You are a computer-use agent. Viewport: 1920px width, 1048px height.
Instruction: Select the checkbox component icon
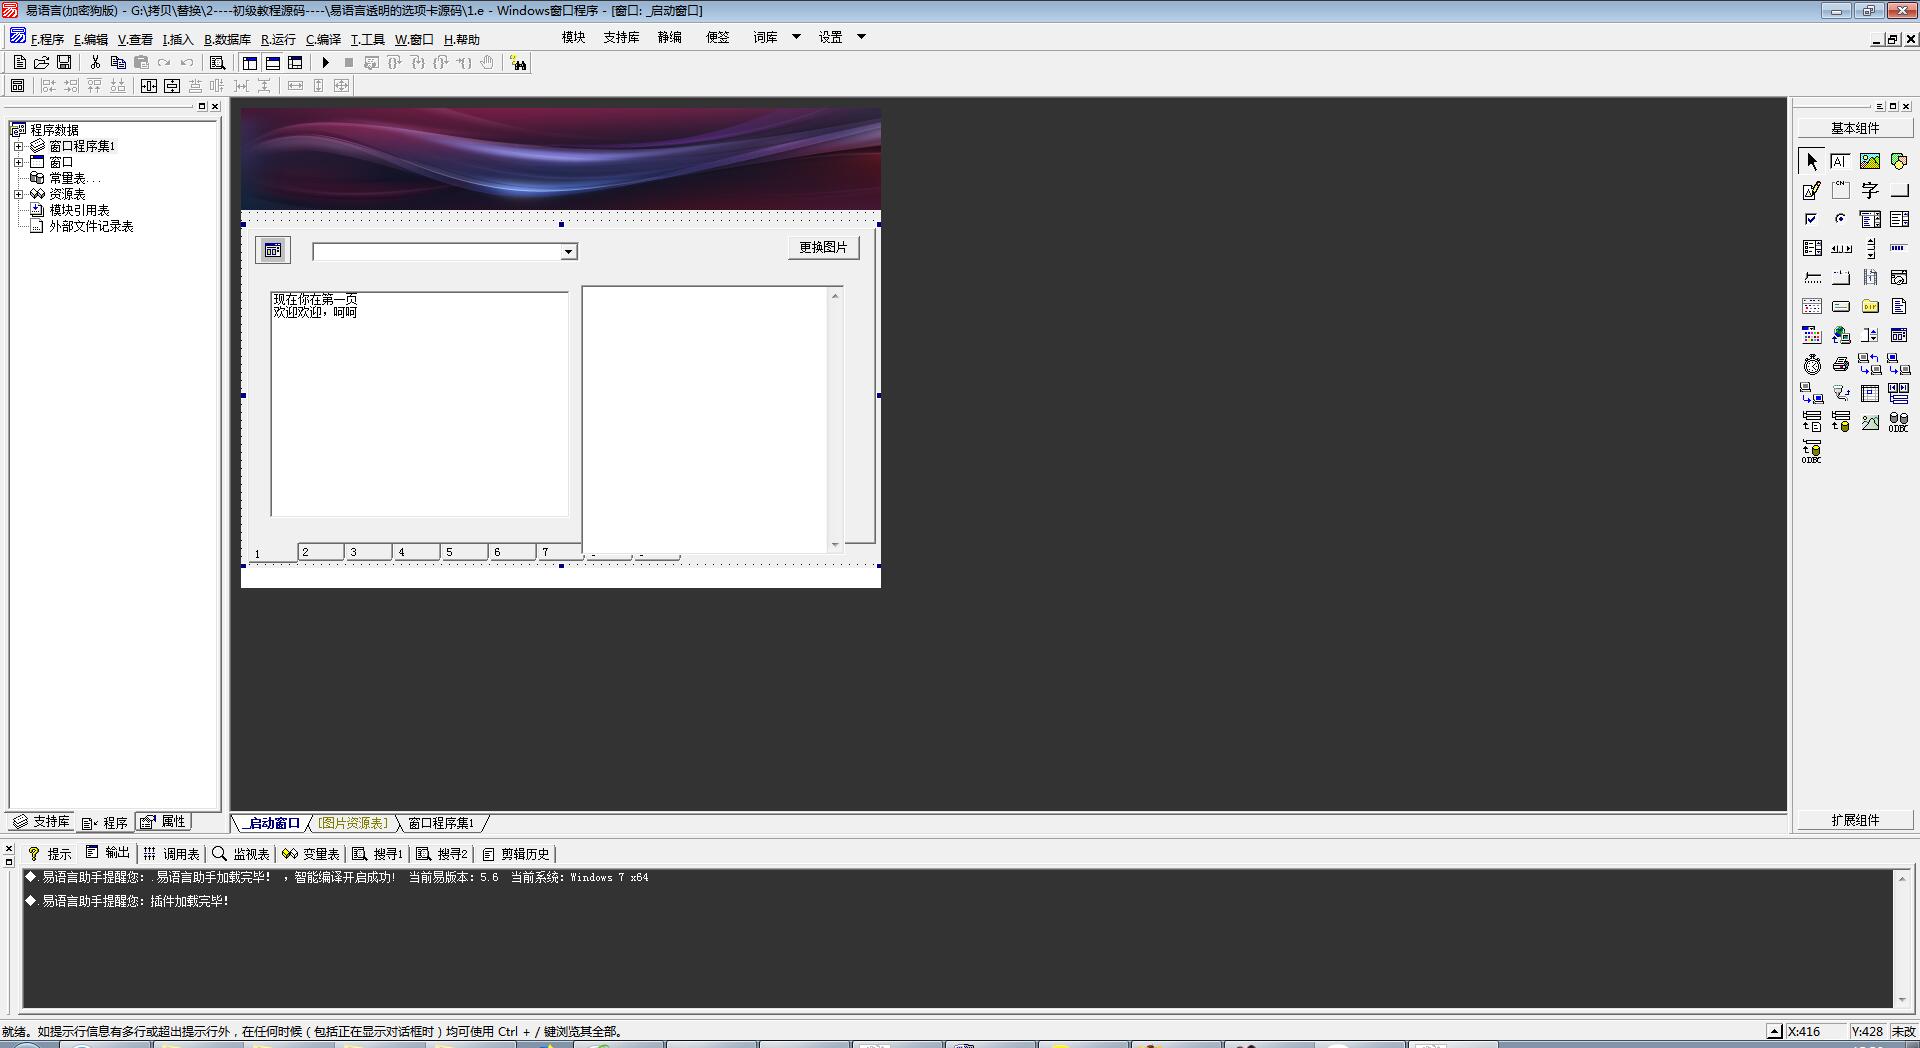1811,219
